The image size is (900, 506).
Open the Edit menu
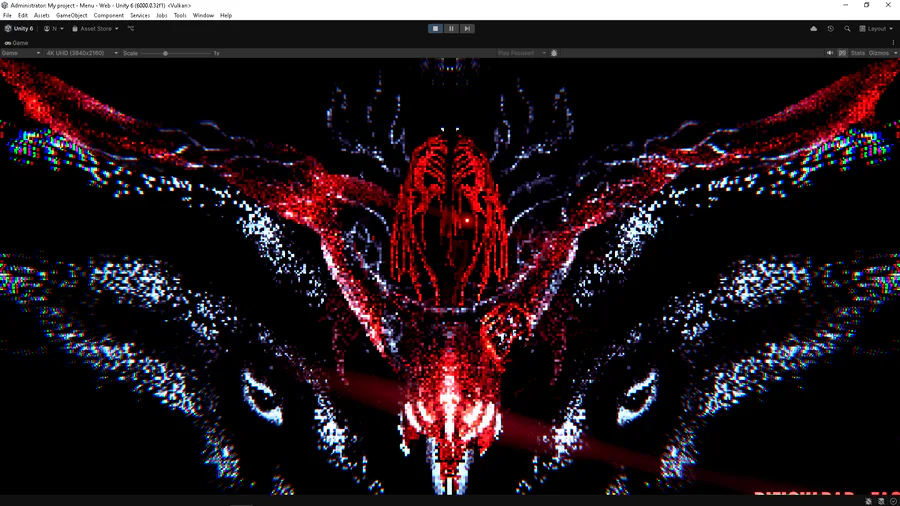point(22,15)
